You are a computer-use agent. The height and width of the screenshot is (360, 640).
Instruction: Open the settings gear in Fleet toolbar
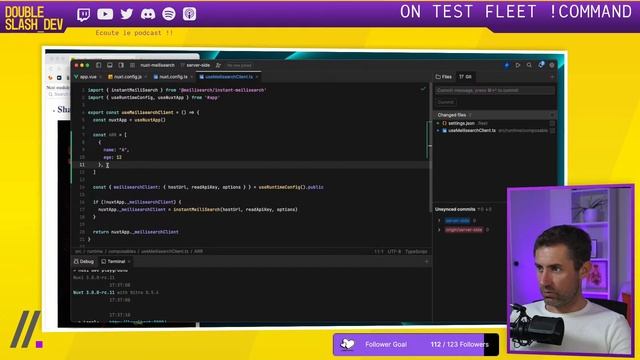coord(552,65)
